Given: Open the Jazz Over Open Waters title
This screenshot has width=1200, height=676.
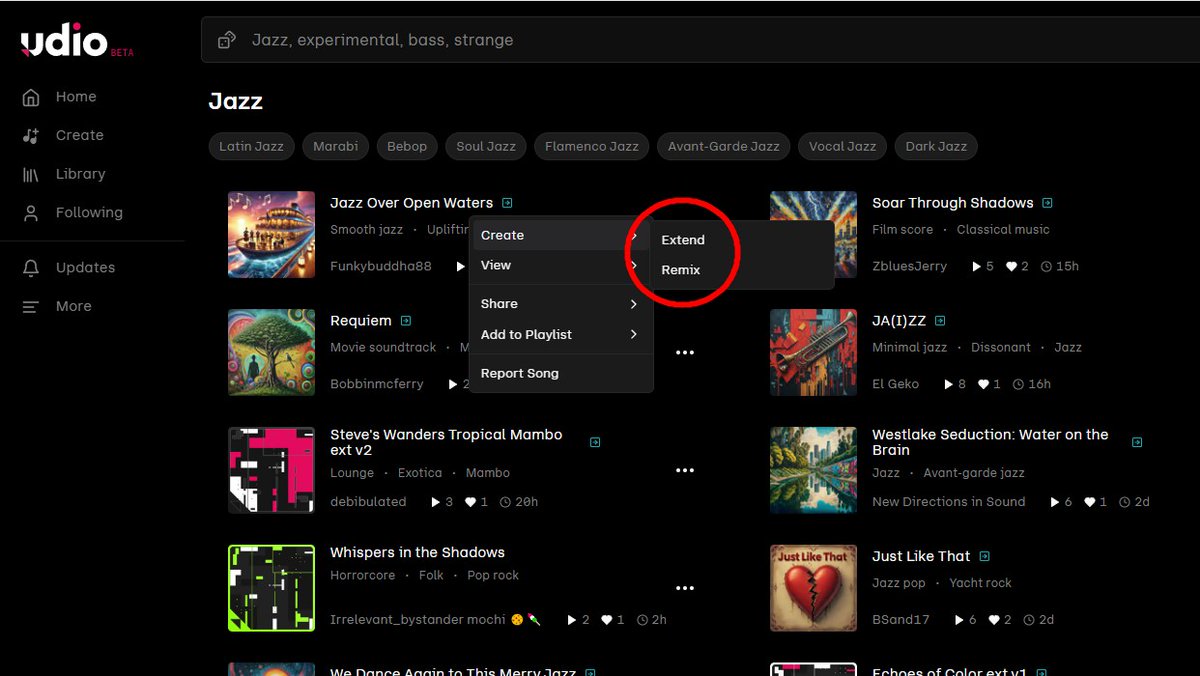Looking at the screenshot, I should pyautogui.click(x=412, y=203).
